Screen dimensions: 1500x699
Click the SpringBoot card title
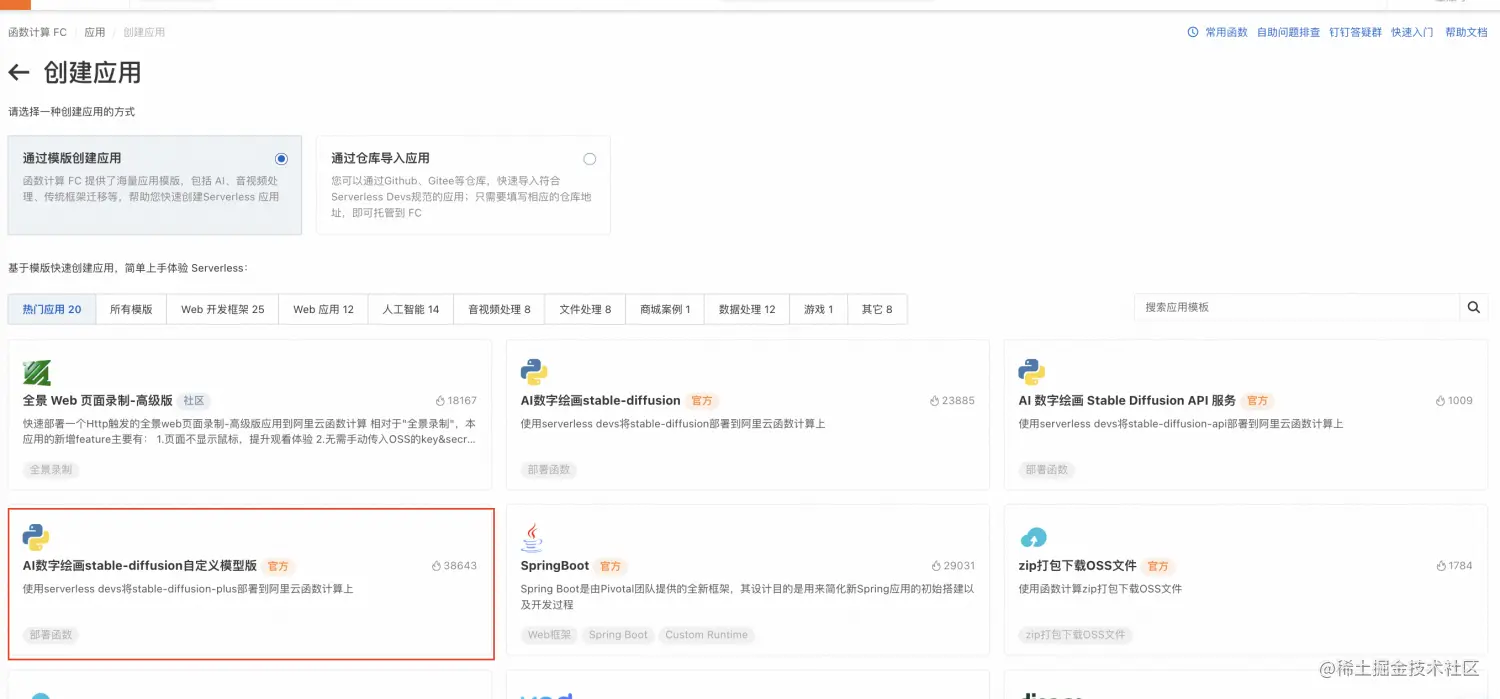point(555,565)
